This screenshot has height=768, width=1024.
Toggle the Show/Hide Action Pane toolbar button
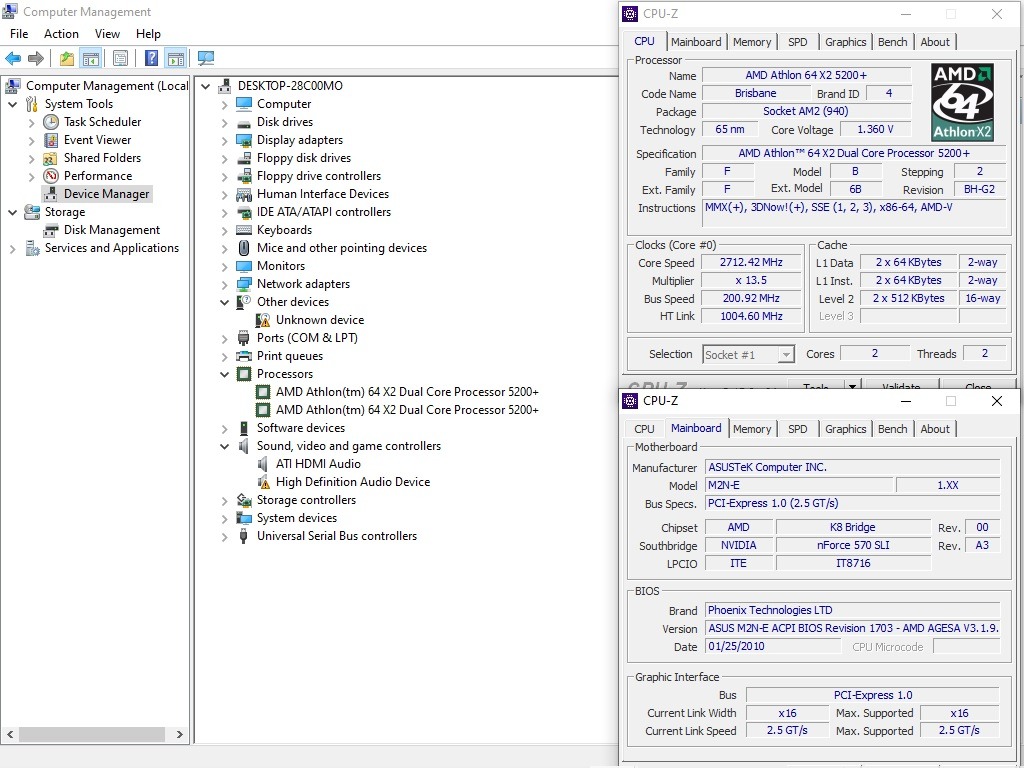pyautogui.click(x=176, y=59)
